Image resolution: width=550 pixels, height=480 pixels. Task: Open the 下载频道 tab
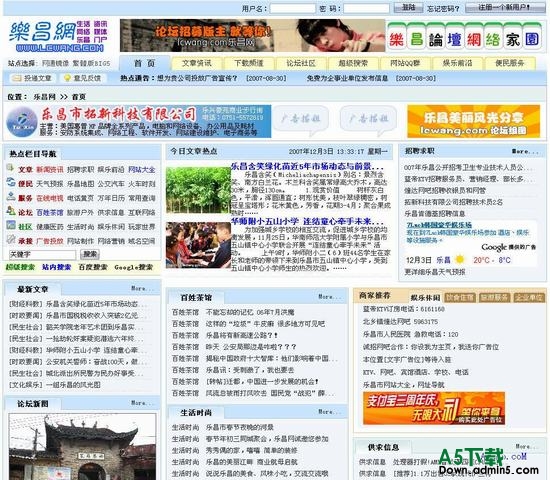coord(249,63)
